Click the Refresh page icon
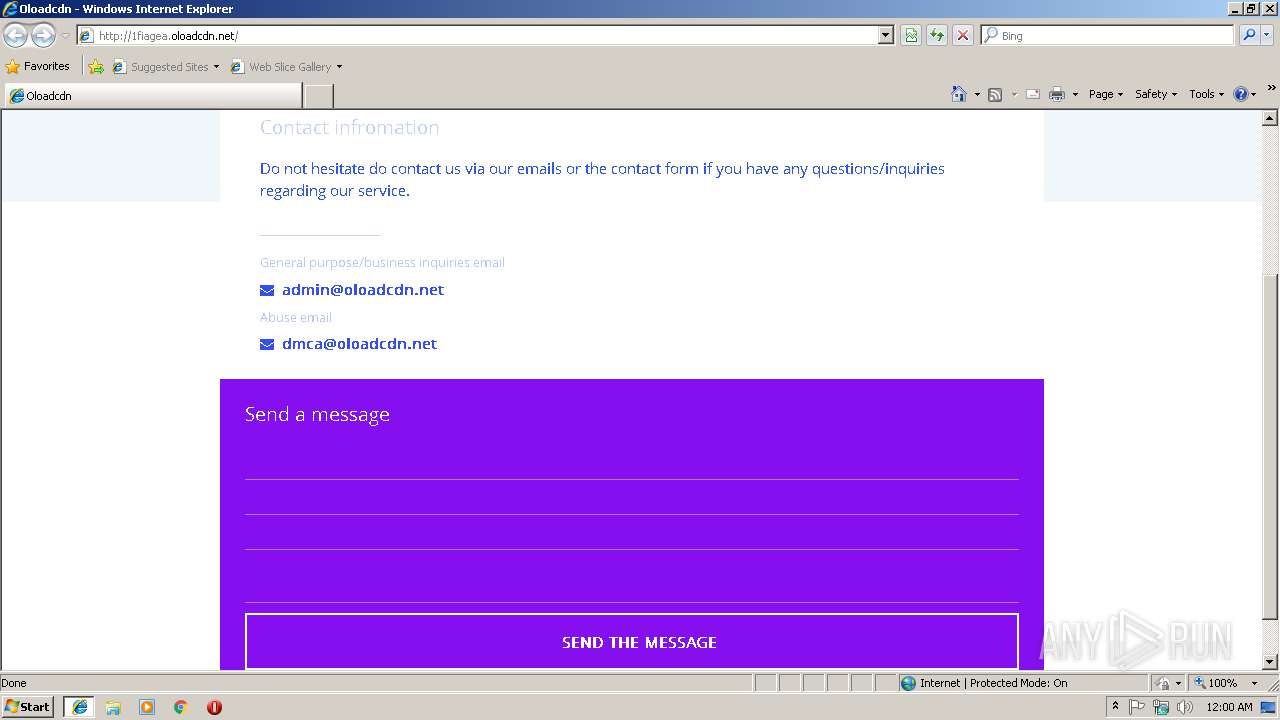Screen dimensions: 1280x720 point(937,36)
